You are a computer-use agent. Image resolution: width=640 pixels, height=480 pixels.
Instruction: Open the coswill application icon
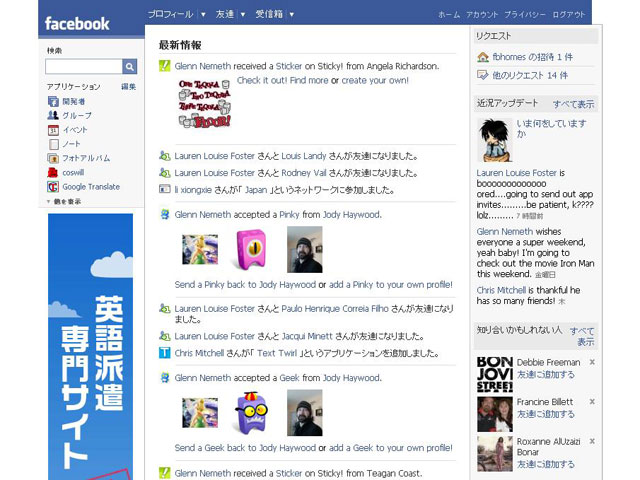click(x=53, y=172)
